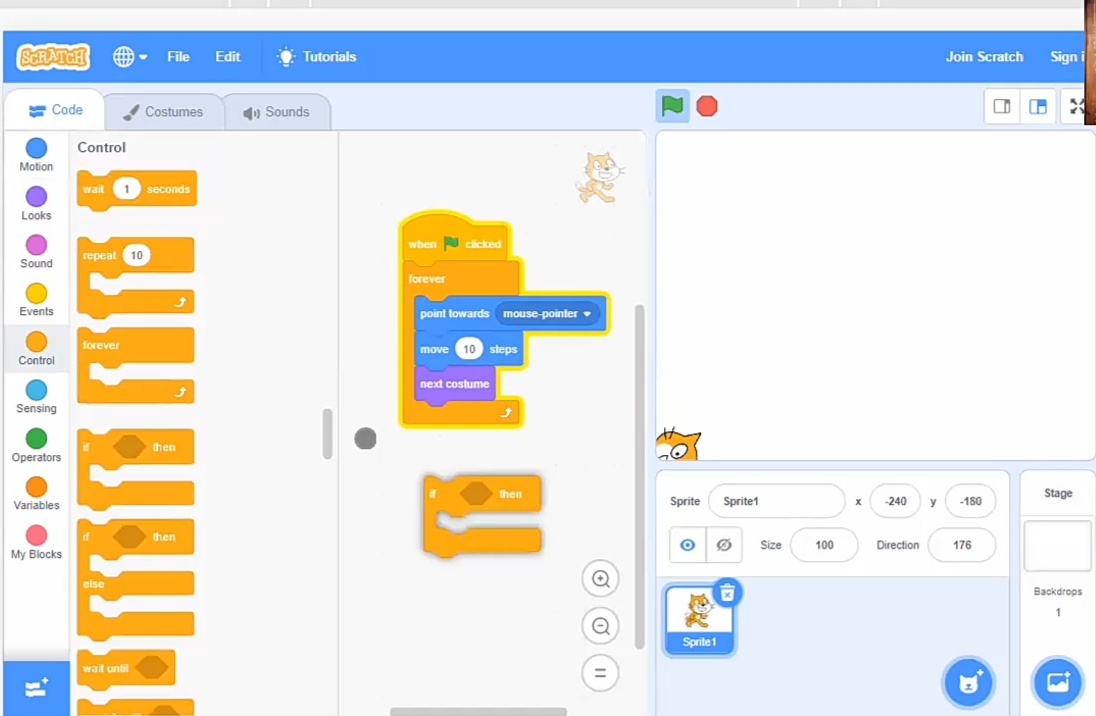Select the Motion blocks category
1096x716 pixels.
point(35,155)
